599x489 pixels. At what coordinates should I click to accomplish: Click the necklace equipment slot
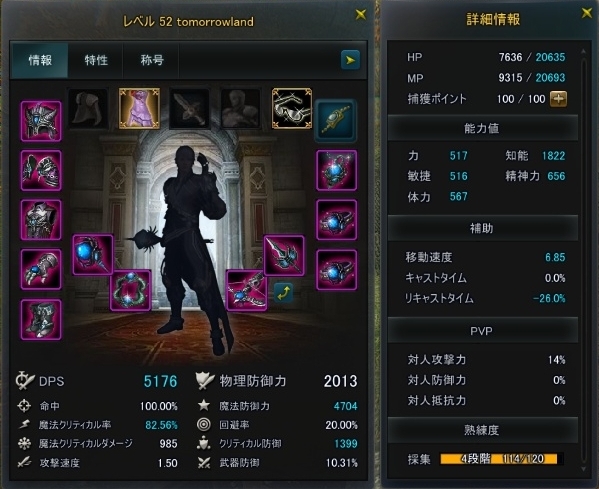click(x=337, y=170)
